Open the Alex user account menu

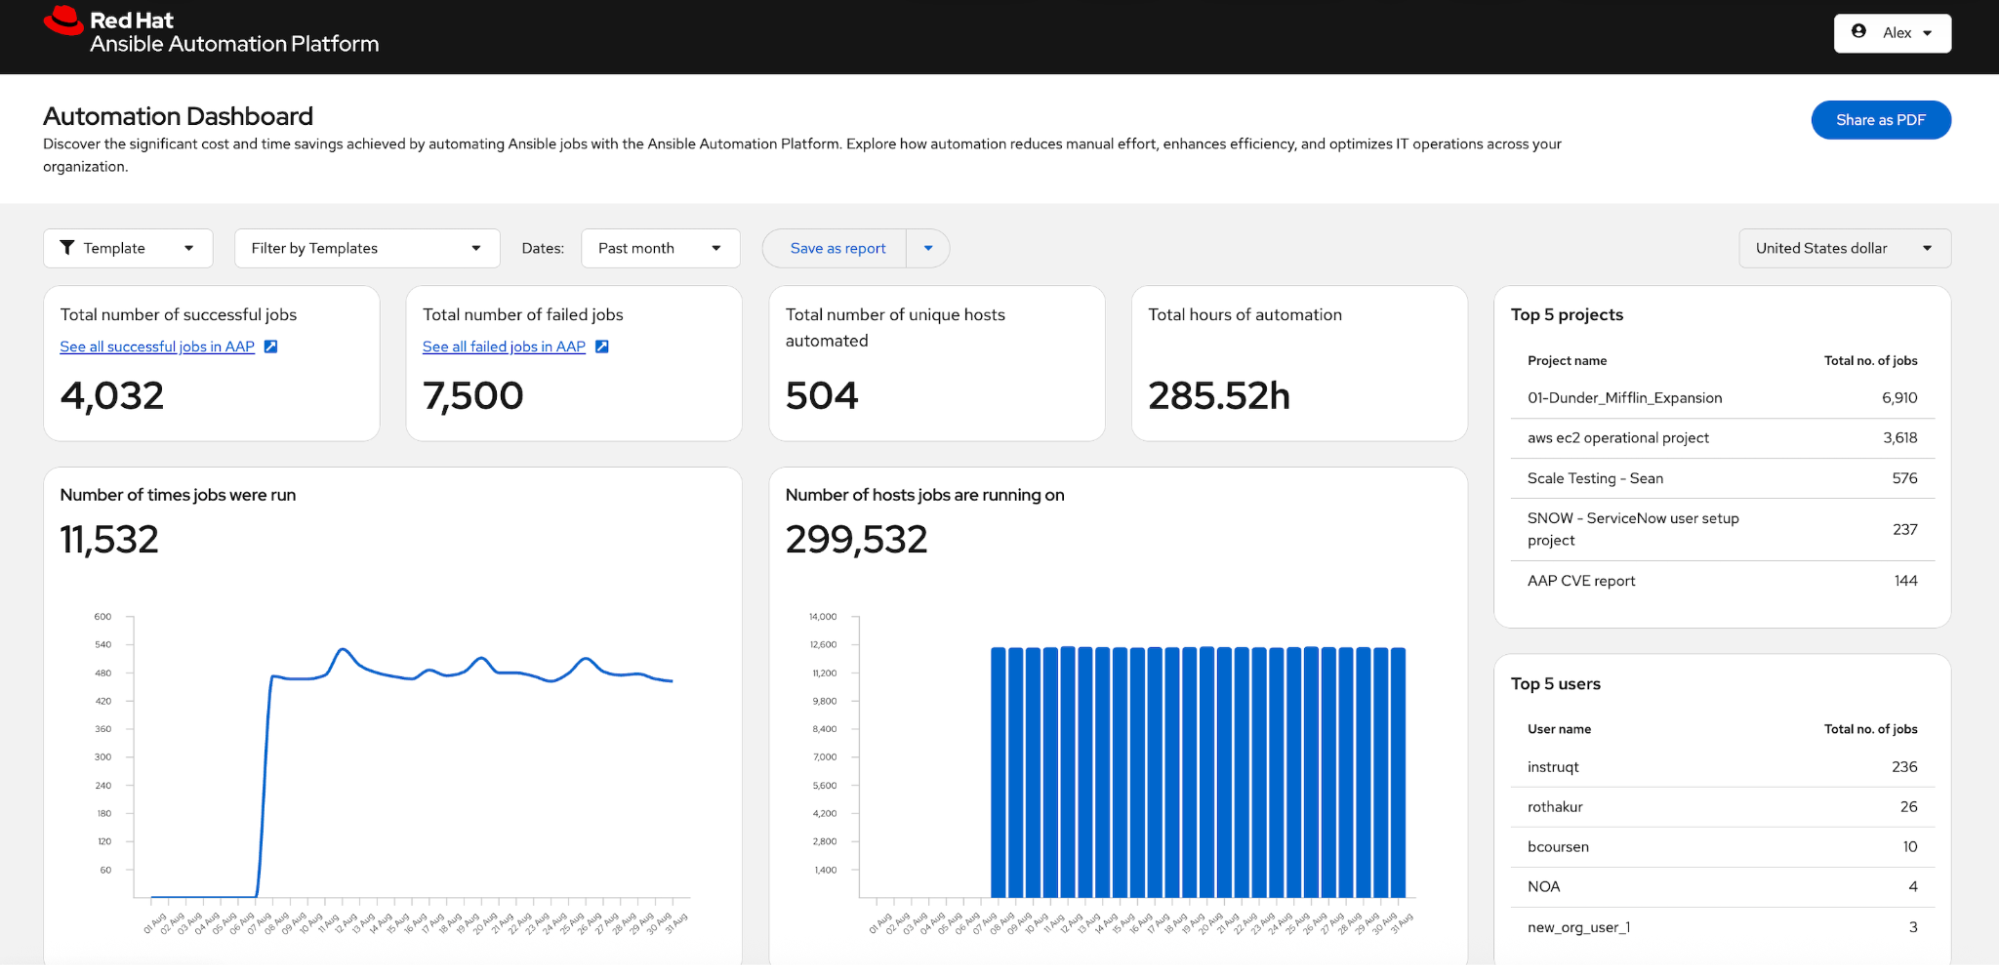(x=1891, y=33)
